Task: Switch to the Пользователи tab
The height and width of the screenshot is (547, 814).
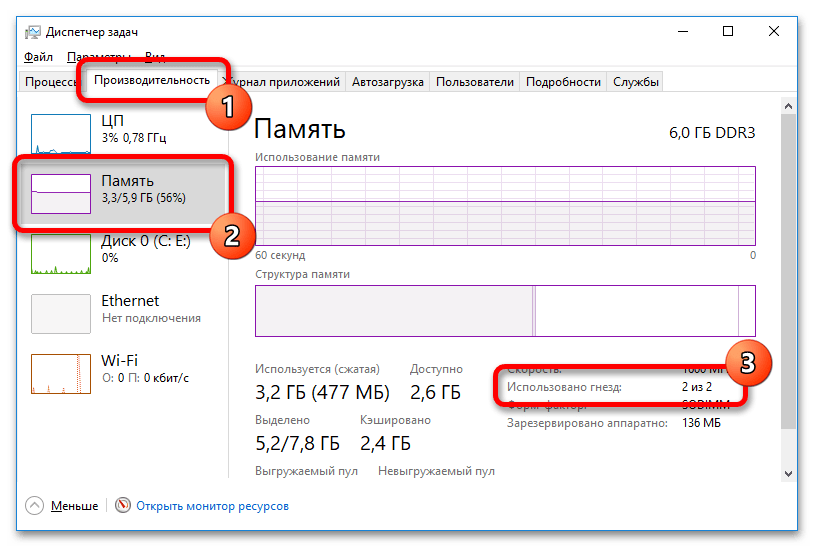Action: click(475, 82)
